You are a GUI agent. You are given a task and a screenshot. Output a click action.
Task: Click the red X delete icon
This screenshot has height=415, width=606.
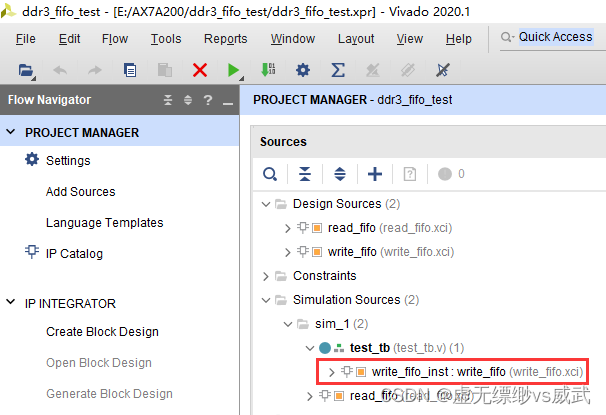200,70
